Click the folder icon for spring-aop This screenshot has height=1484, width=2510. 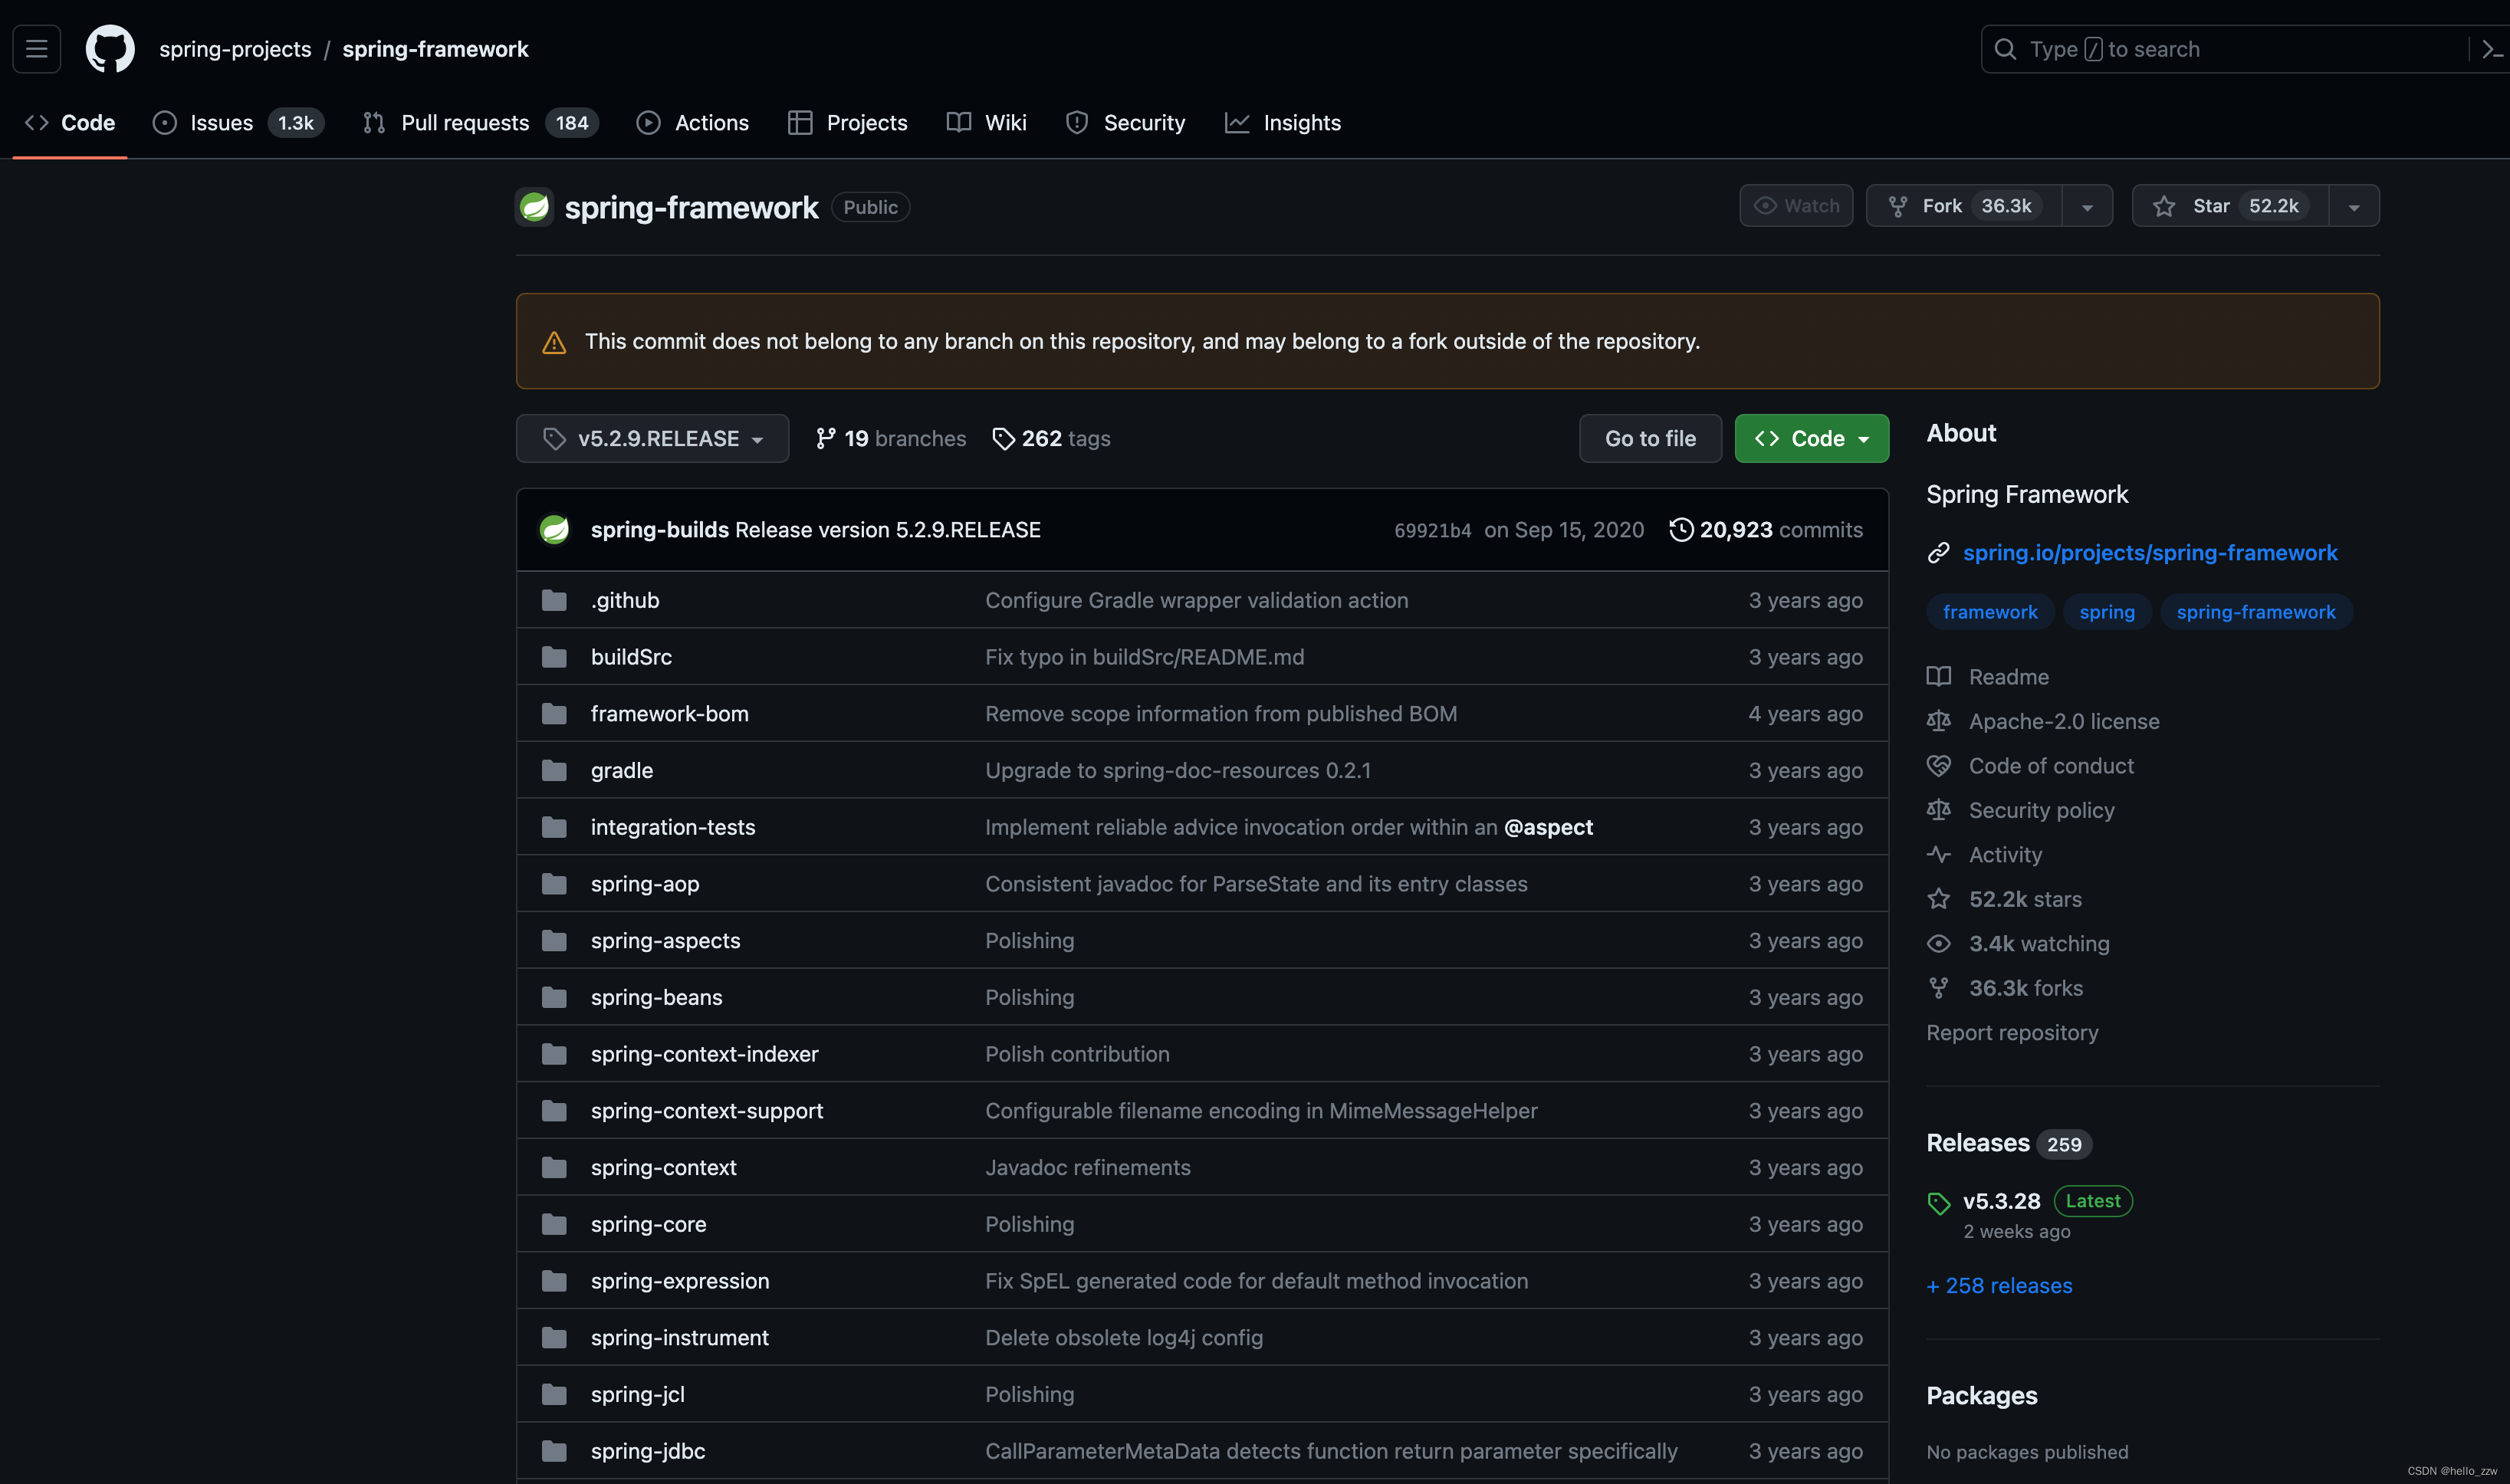554,884
